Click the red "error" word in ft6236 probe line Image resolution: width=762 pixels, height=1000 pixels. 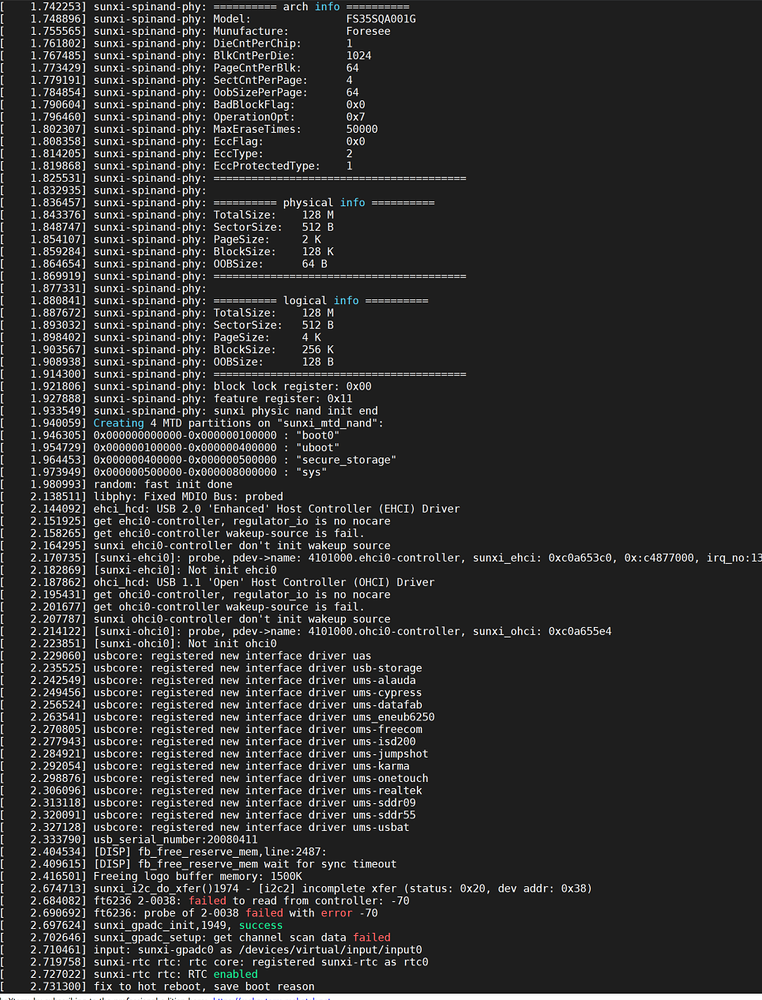pos(337,912)
